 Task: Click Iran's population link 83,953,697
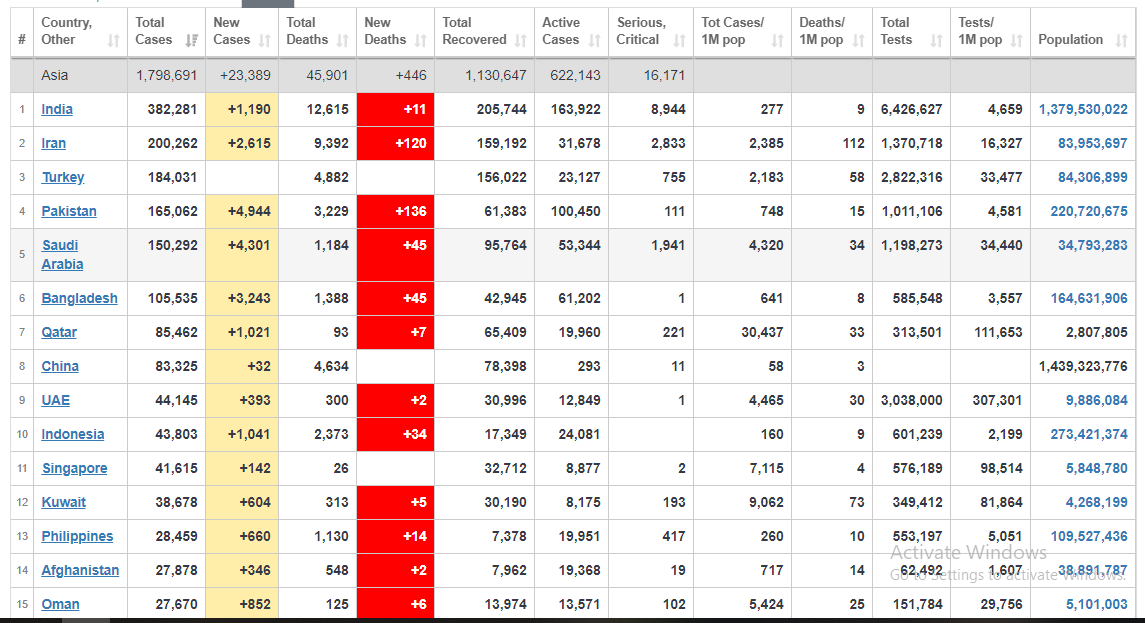pos(1092,143)
